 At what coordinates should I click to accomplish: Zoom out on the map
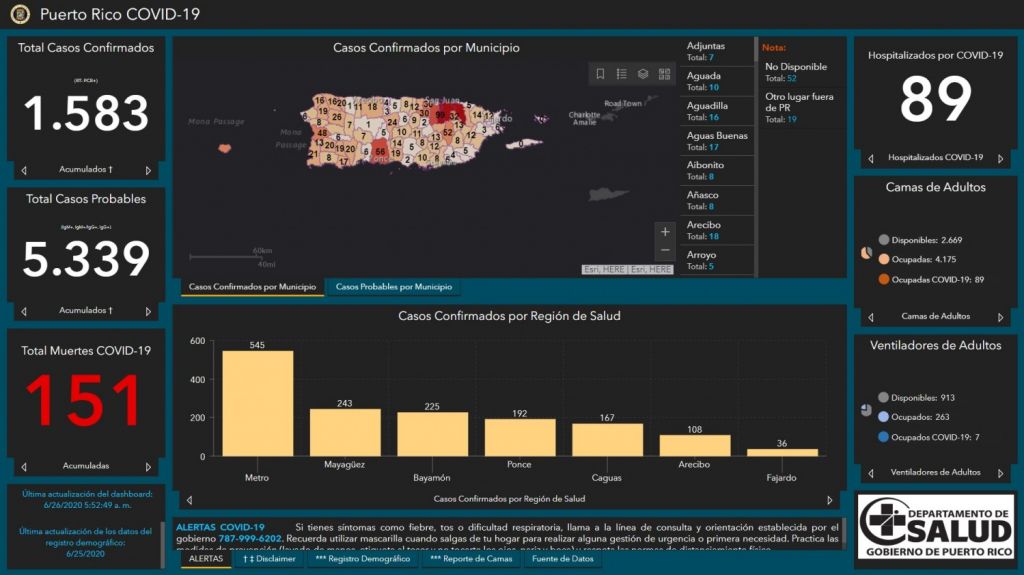(665, 250)
